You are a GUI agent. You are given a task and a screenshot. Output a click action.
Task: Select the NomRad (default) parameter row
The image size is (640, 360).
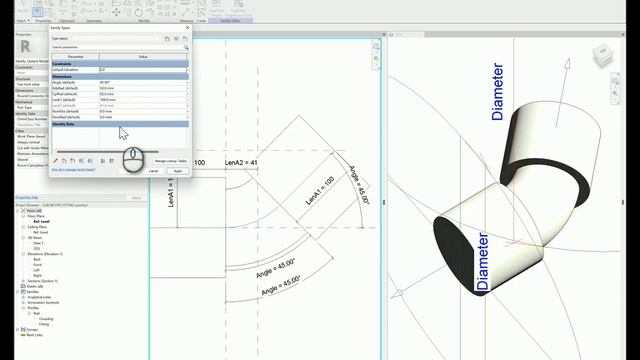coord(120,117)
